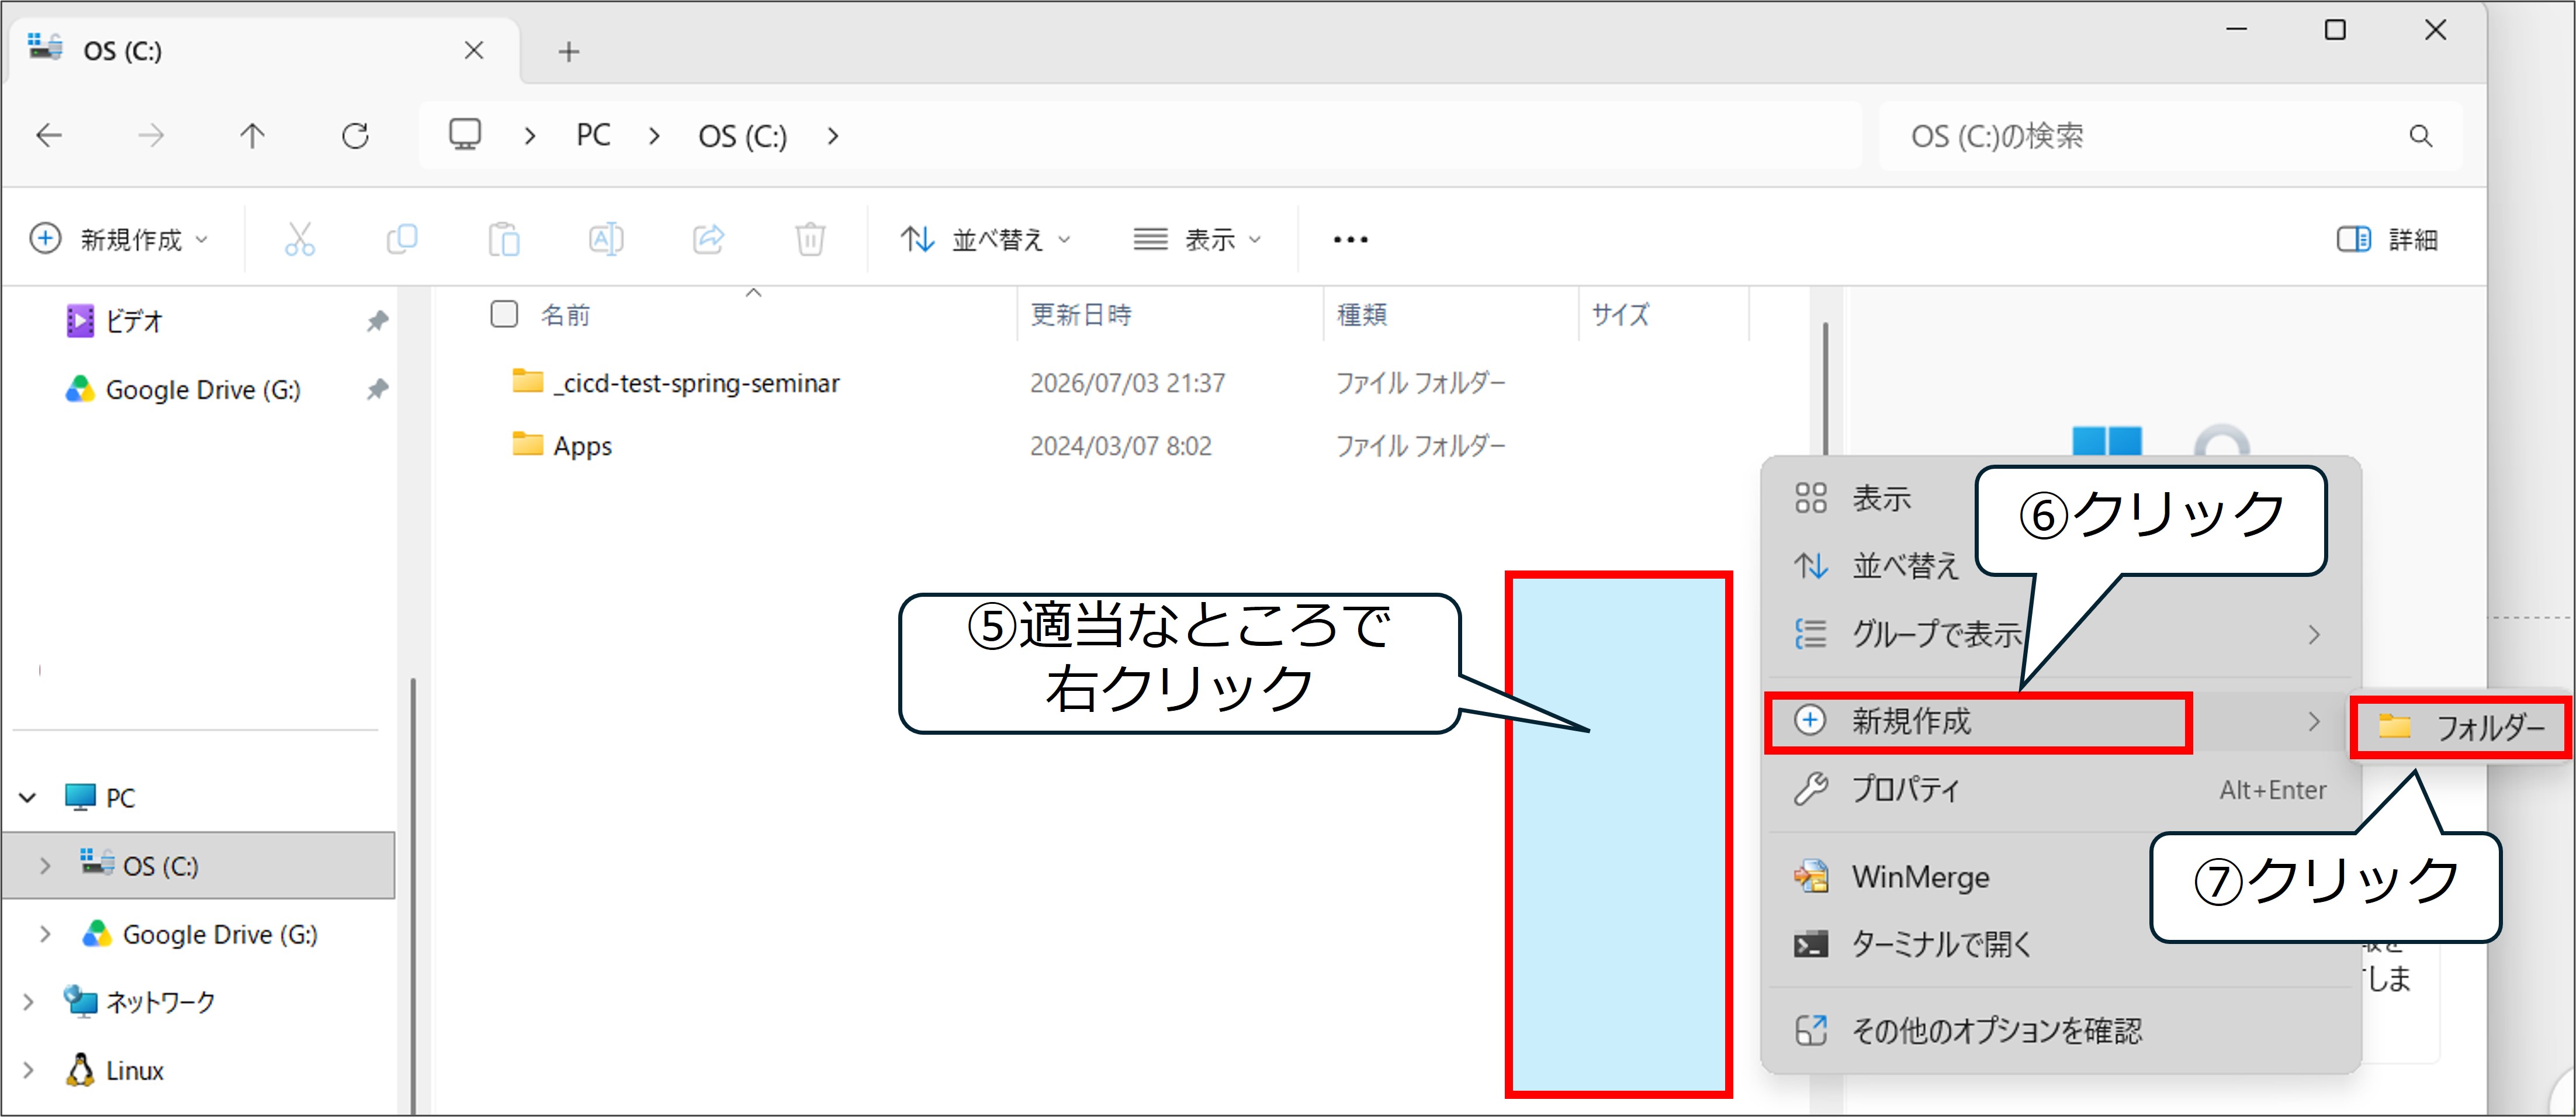Click the file list vertical scrollbar

pyautogui.click(x=1825, y=390)
